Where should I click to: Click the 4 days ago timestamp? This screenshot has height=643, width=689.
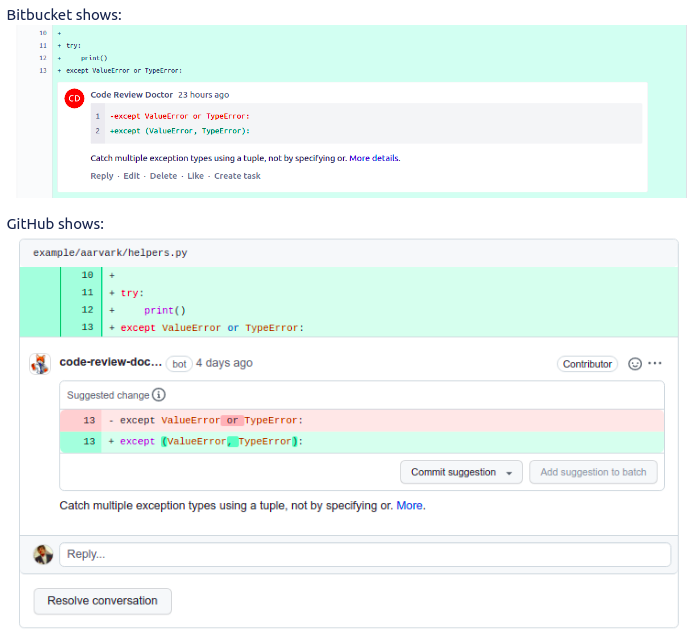point(224,363)
